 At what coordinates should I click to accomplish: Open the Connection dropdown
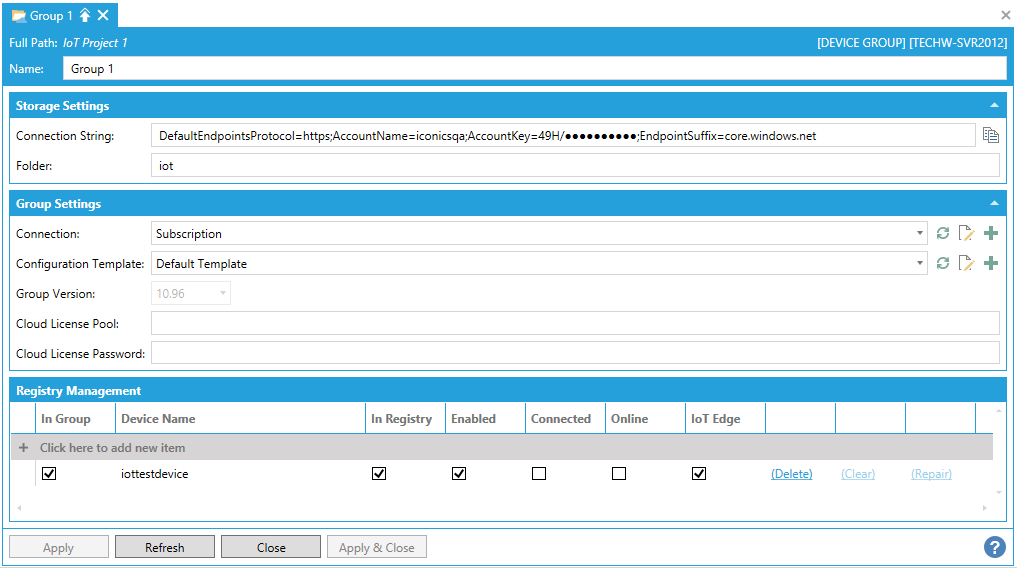(920, 234)
